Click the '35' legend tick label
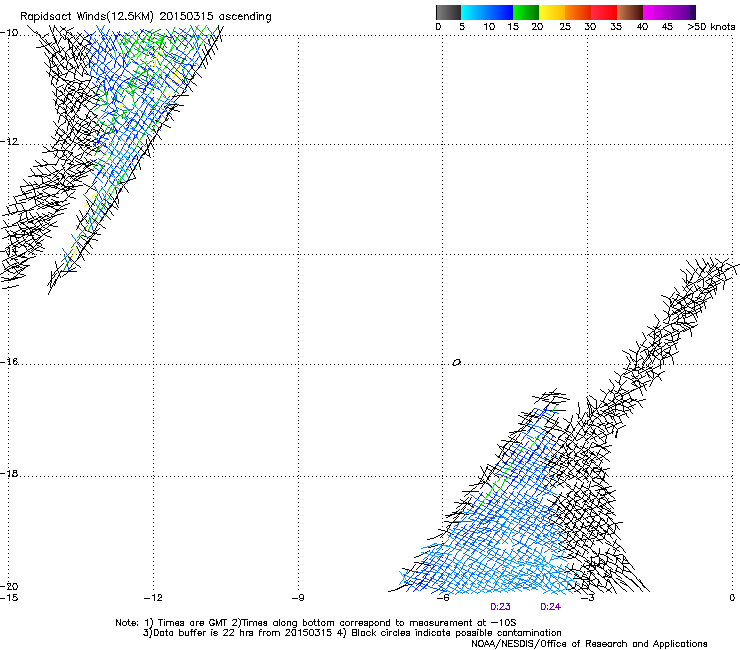This screenshot has width=740, height=650. coord(616,27)
